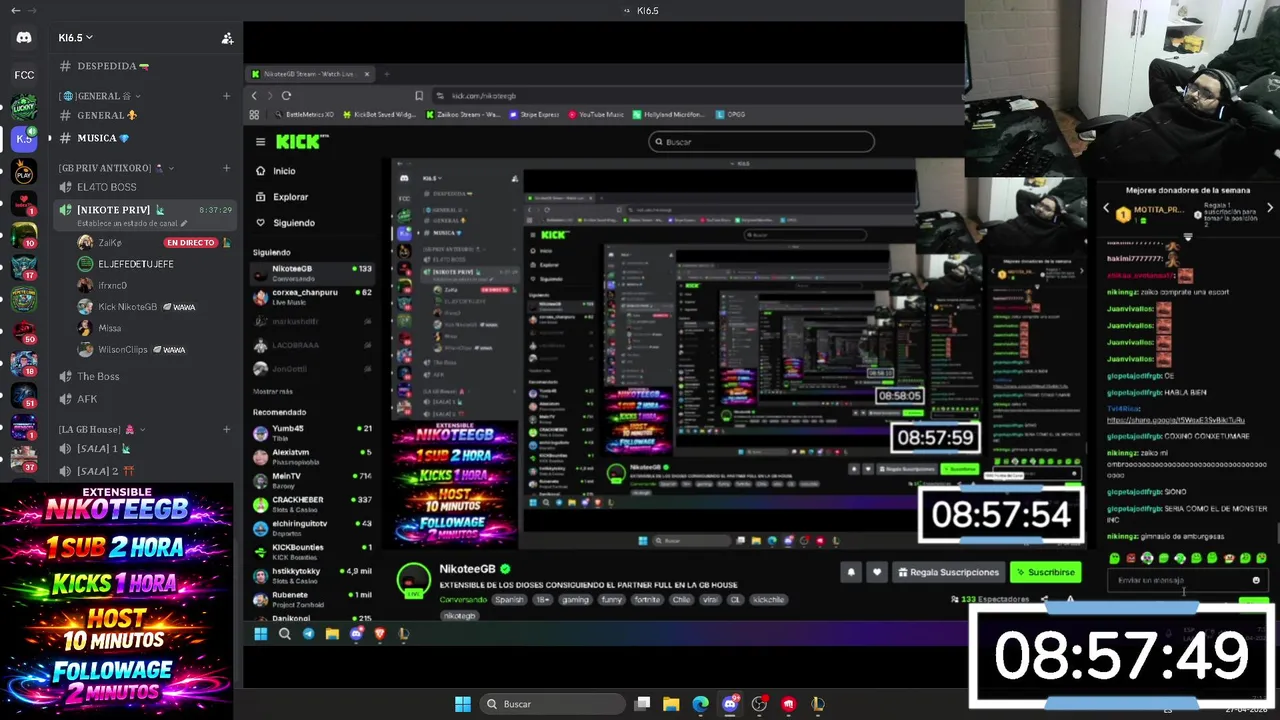This screenshot has width=1280, height=720.
Task: Show next top donor with right arrow
Action: coord(1270,208)
